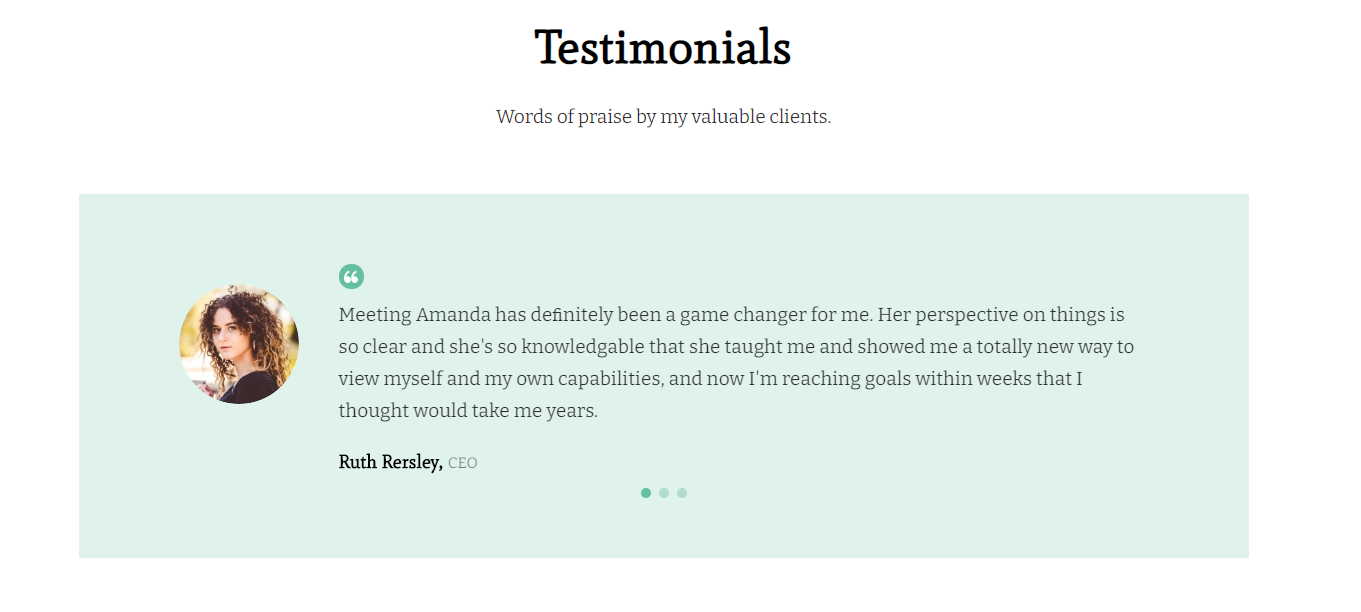Click inside the testimonial quote text
1361x612 pixels.
click(x=700, y=346)
